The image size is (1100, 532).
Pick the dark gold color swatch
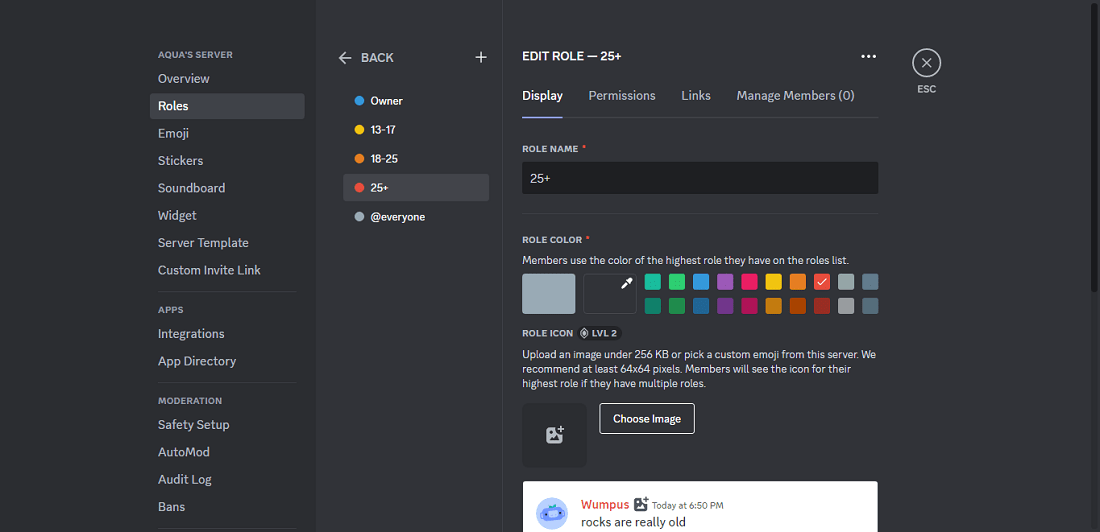coord(774,306)
